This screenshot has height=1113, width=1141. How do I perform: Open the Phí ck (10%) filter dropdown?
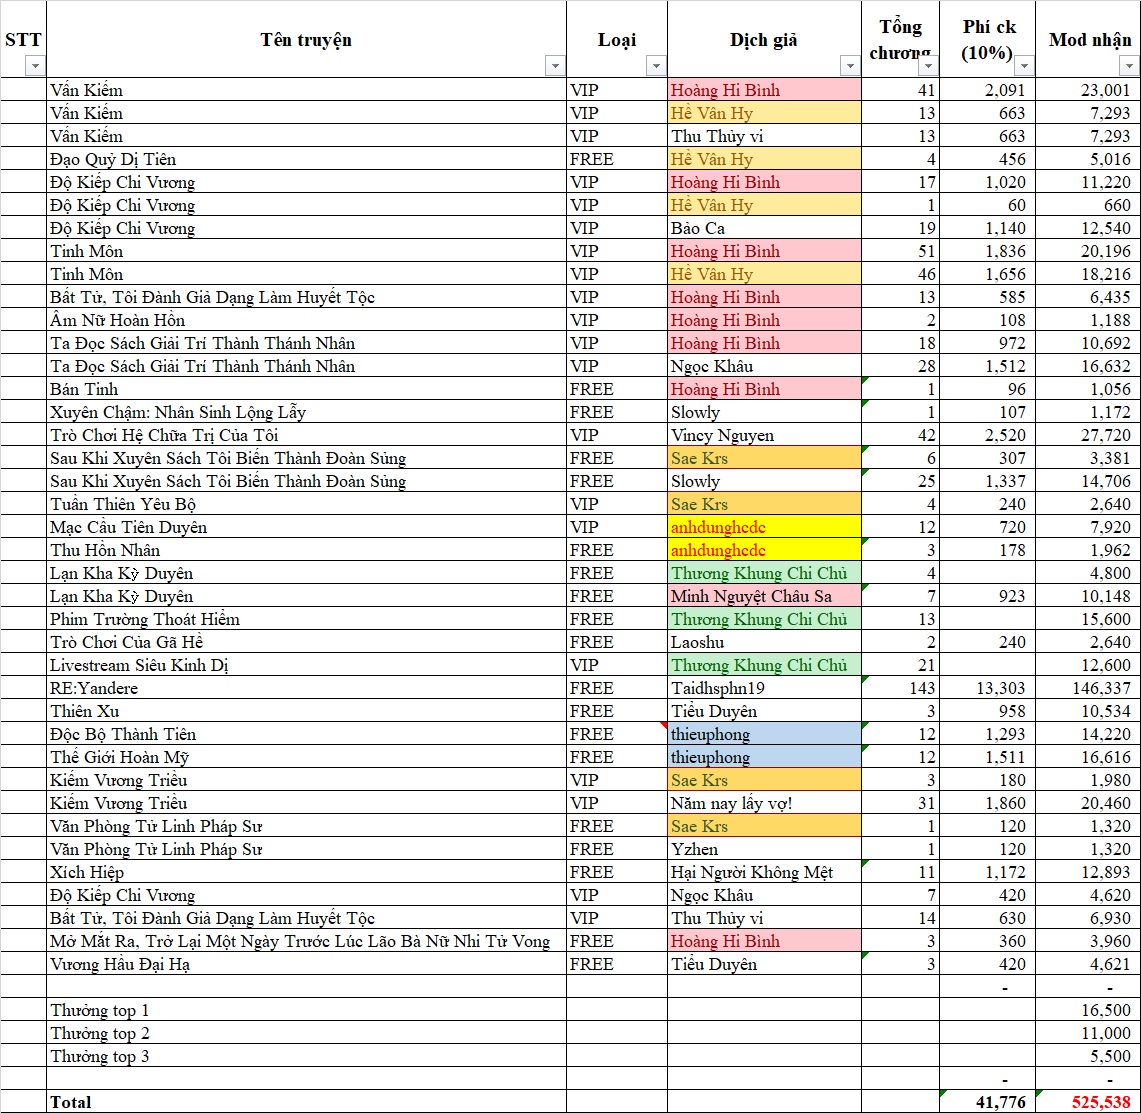coord(1024,66)
